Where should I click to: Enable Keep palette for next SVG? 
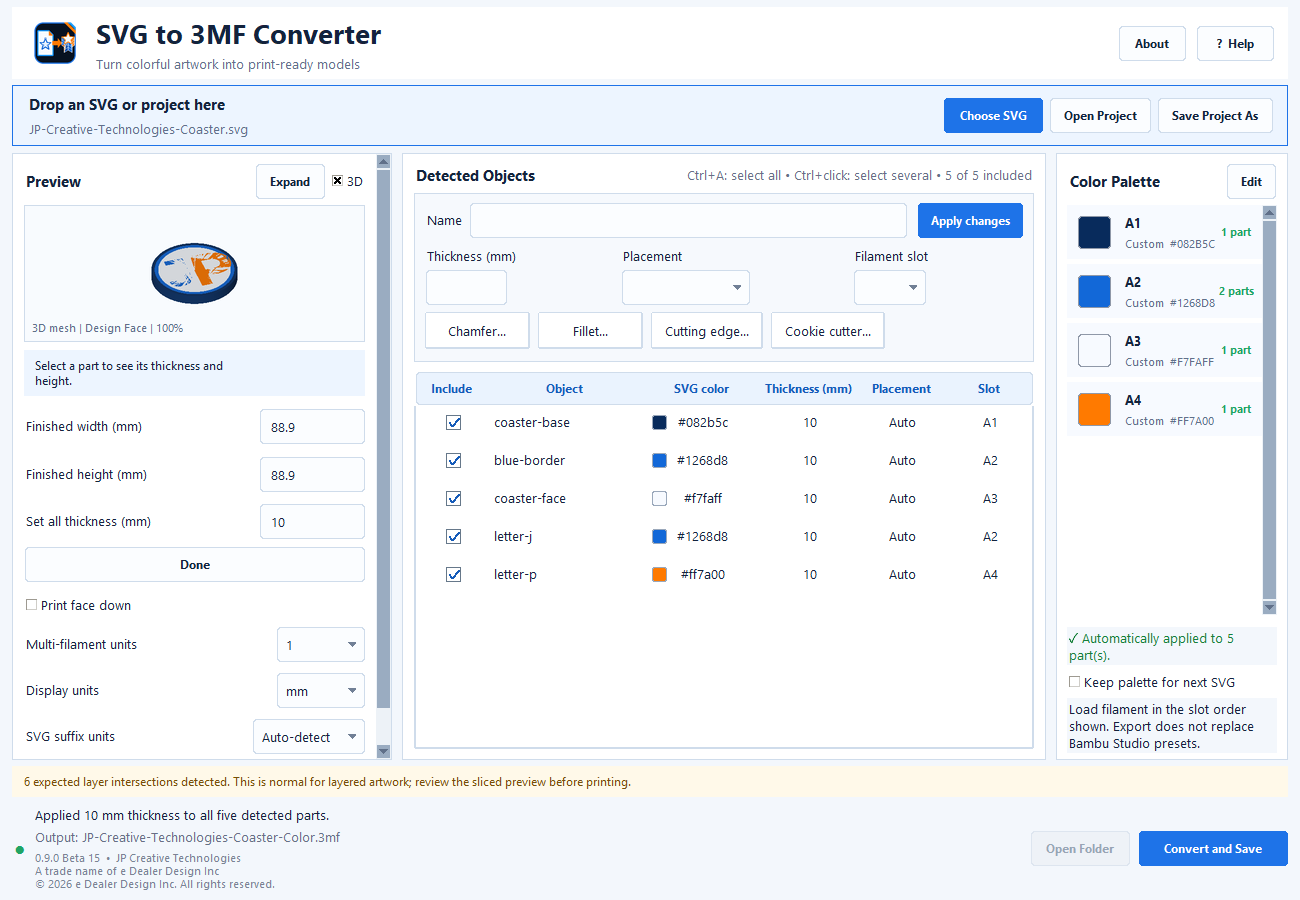[x=1075, y=682]
